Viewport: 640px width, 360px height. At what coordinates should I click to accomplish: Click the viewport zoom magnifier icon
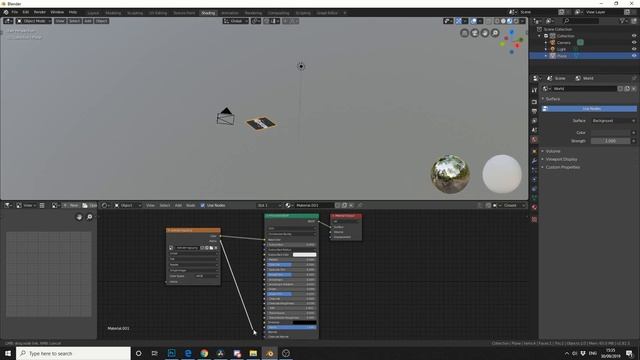(495, 33)
